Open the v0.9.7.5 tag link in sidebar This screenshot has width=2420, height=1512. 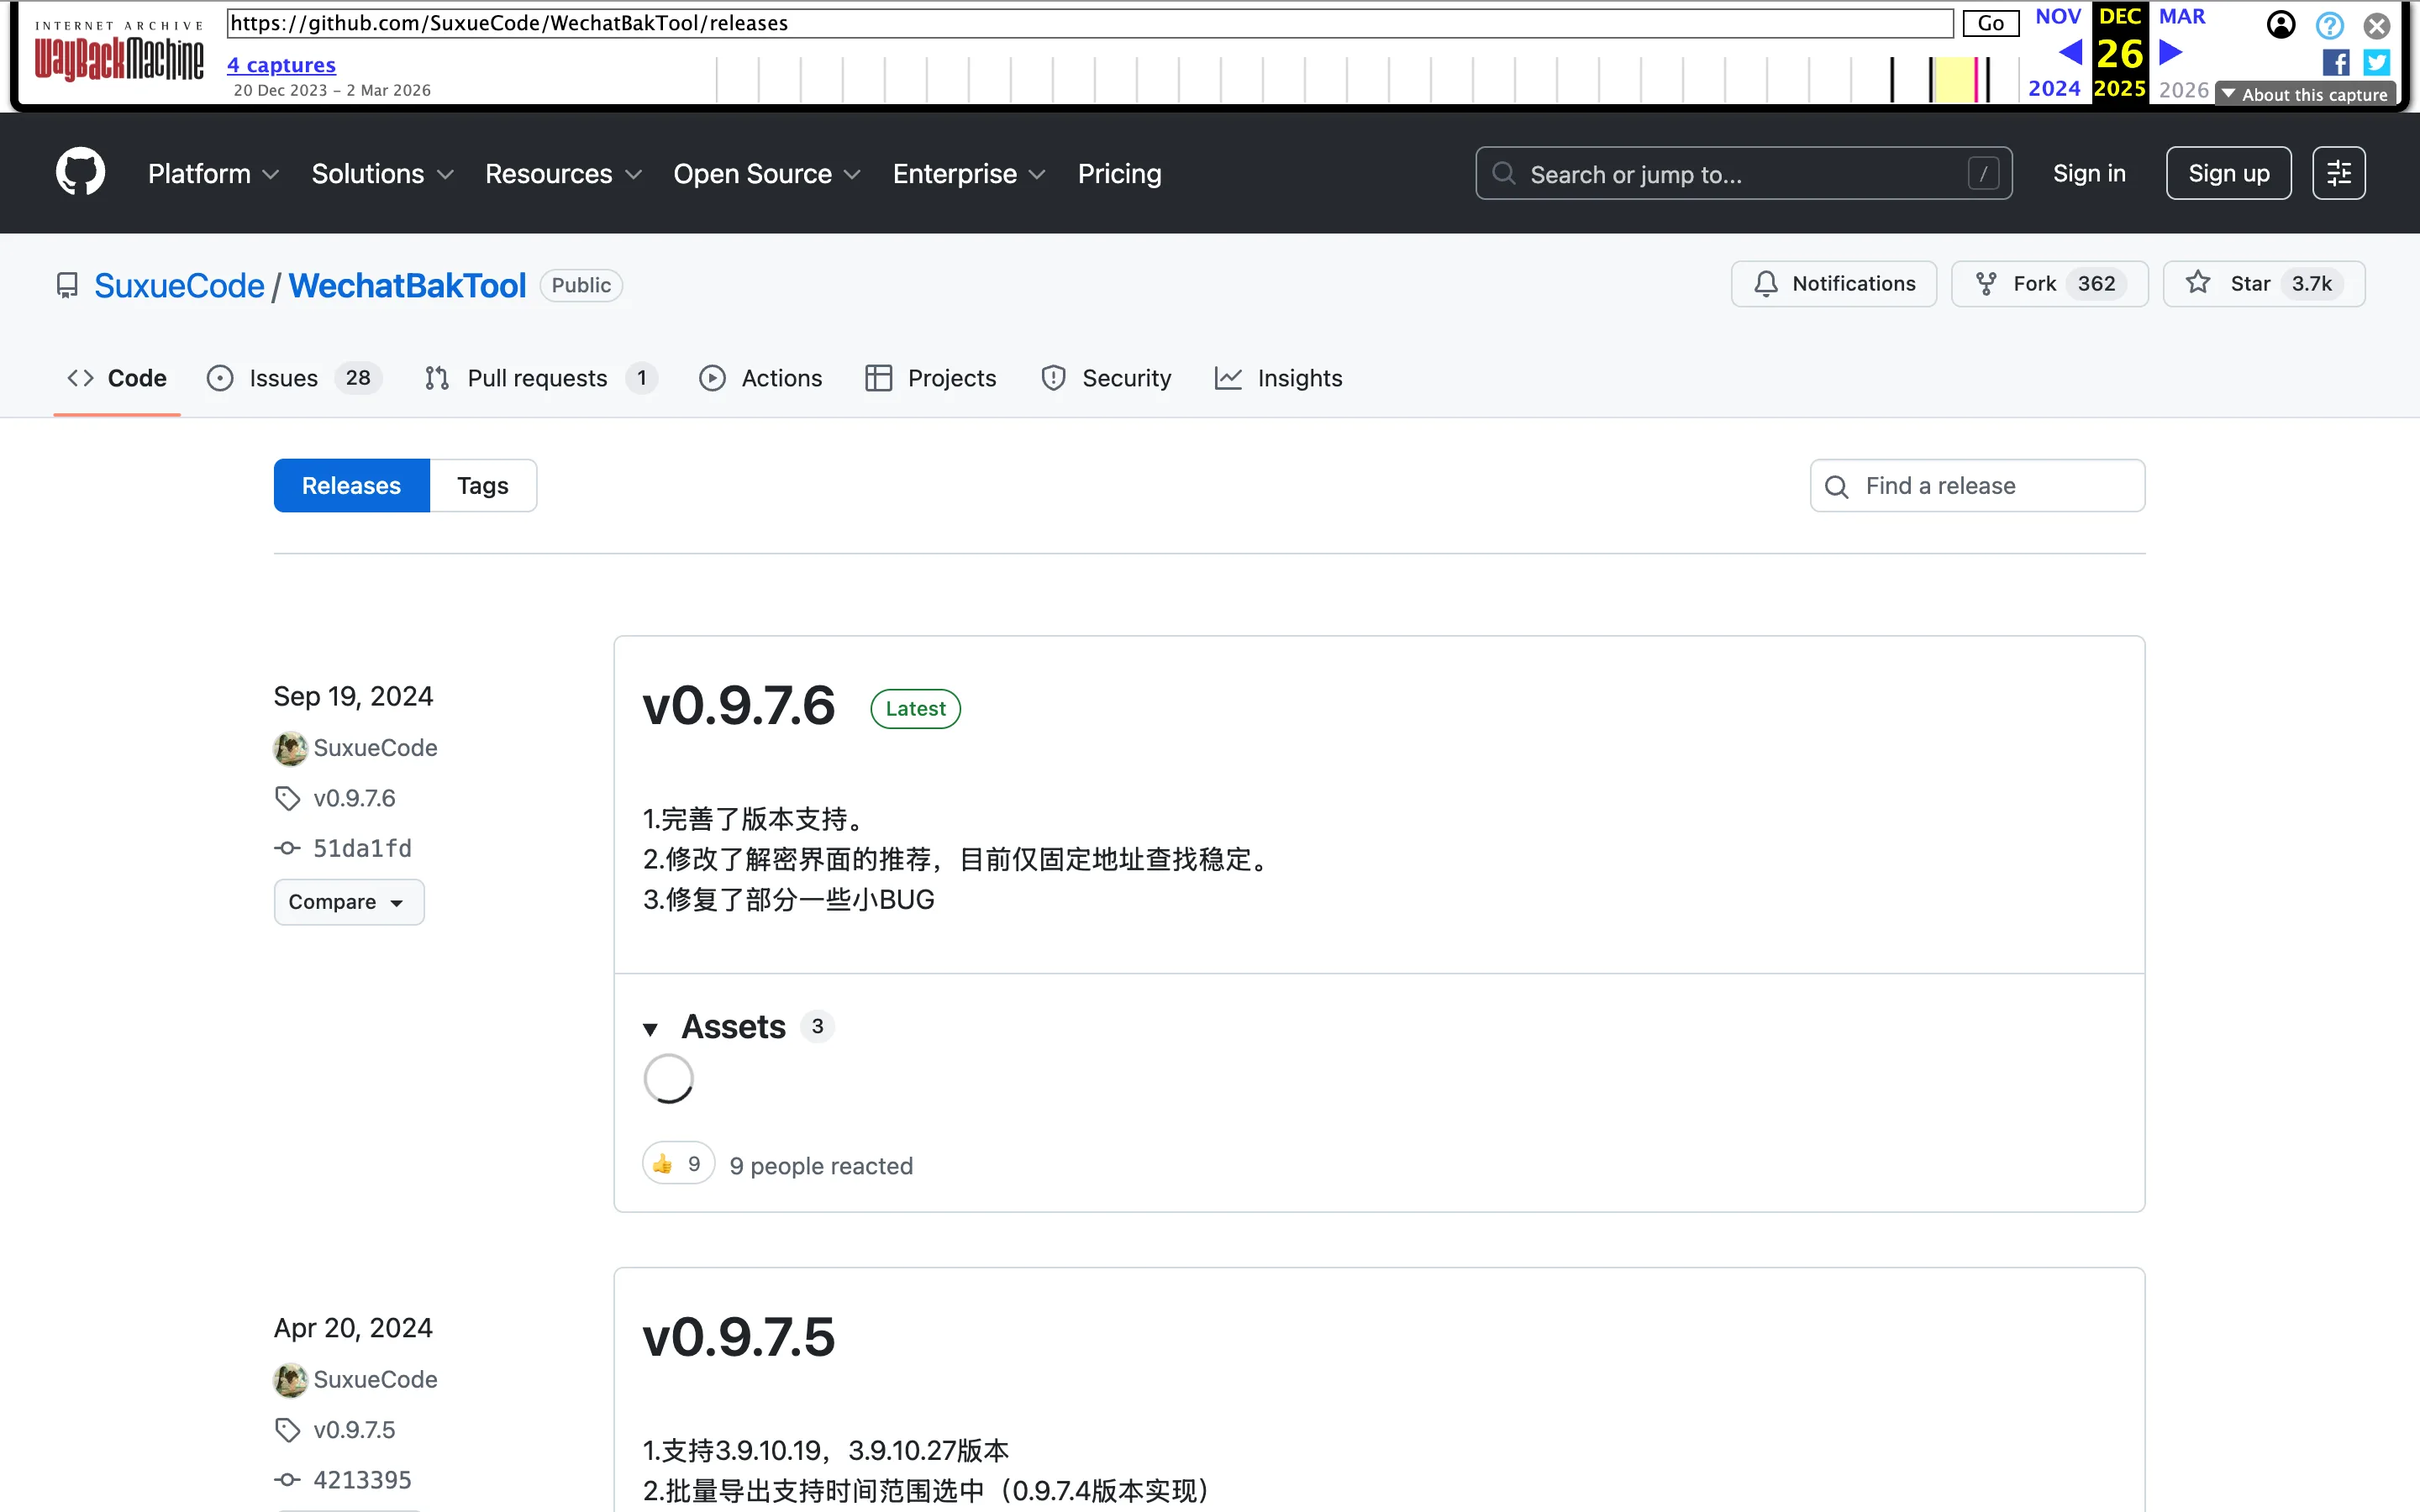click(x=354, y=1430)
